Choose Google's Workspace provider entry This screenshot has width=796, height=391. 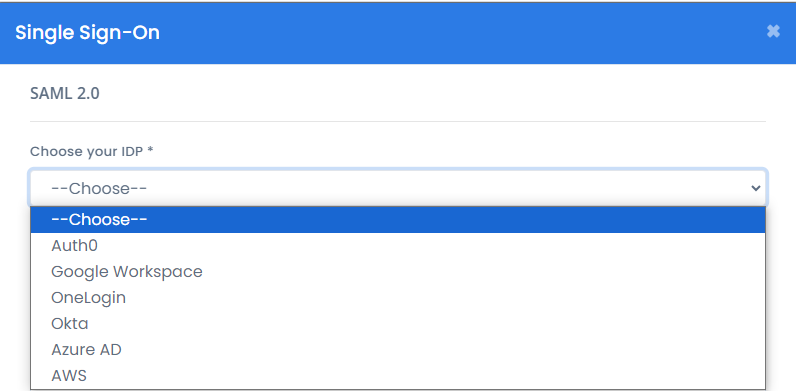pyautogui.click(x=398, y=272)
